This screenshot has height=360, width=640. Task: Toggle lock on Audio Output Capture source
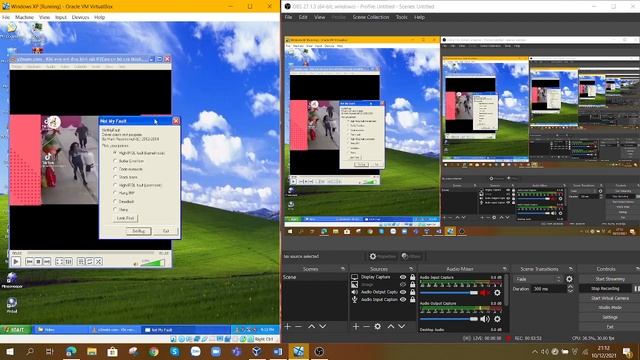412,292
